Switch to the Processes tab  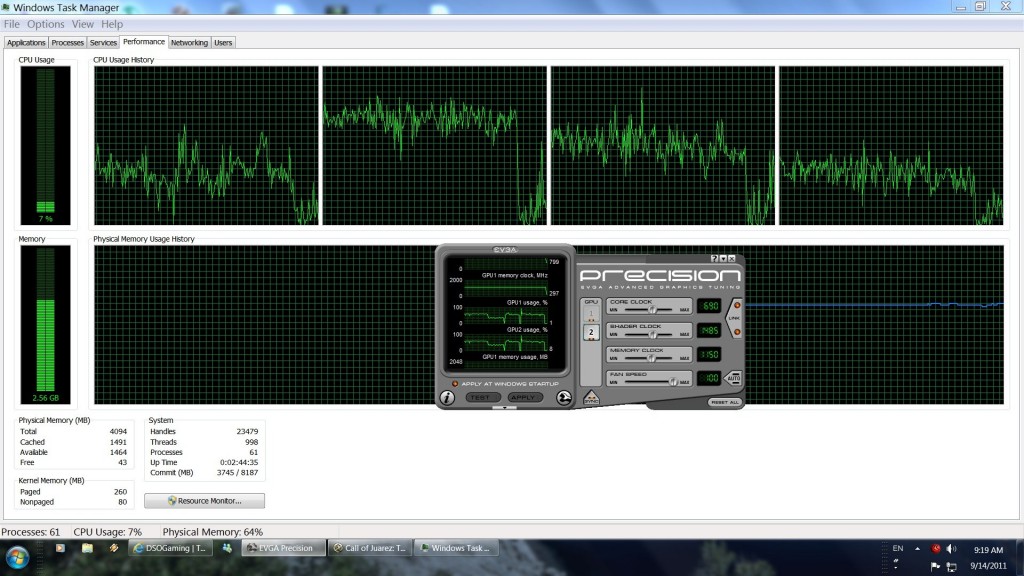(x=68, y=43)
